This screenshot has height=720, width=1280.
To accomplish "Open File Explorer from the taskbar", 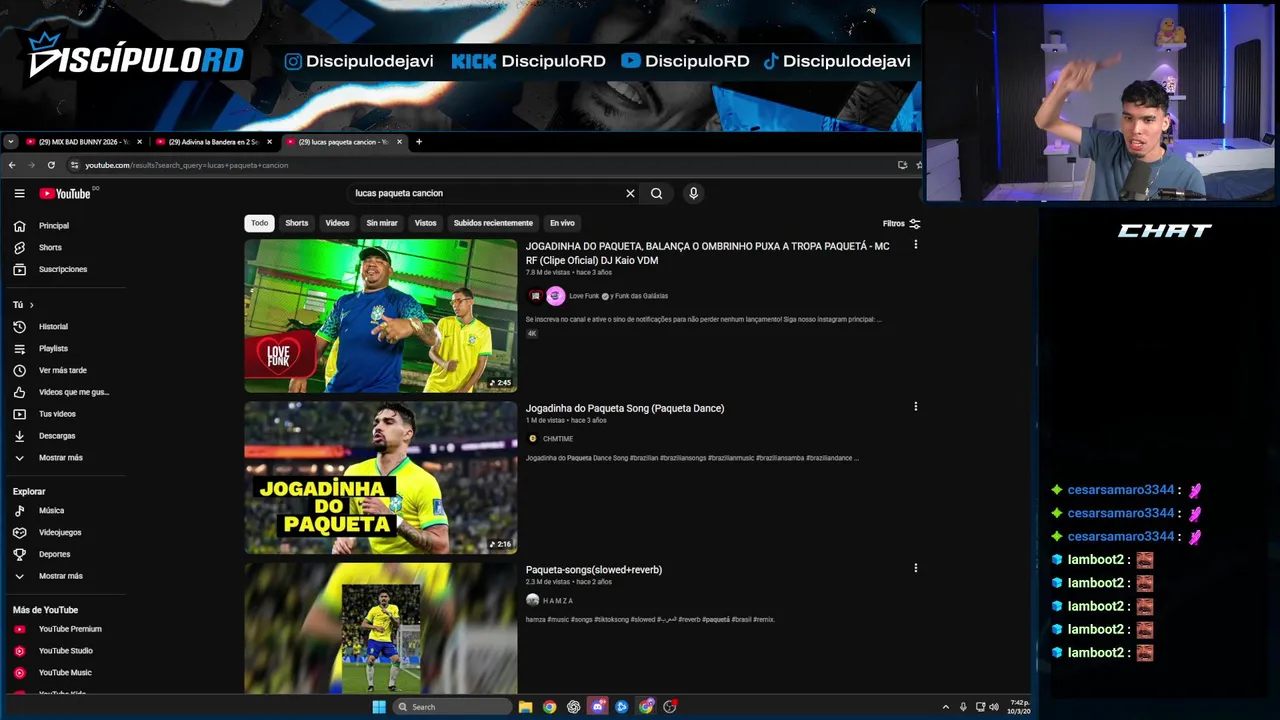I will (525, 707).
